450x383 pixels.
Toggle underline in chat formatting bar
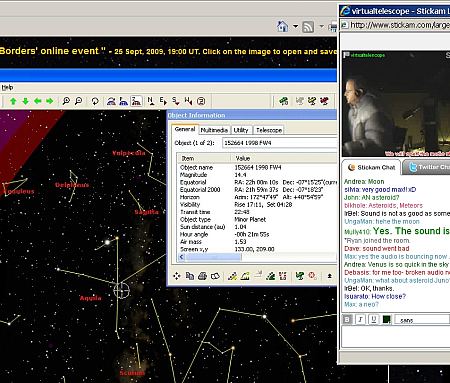[x=374, y=320]
